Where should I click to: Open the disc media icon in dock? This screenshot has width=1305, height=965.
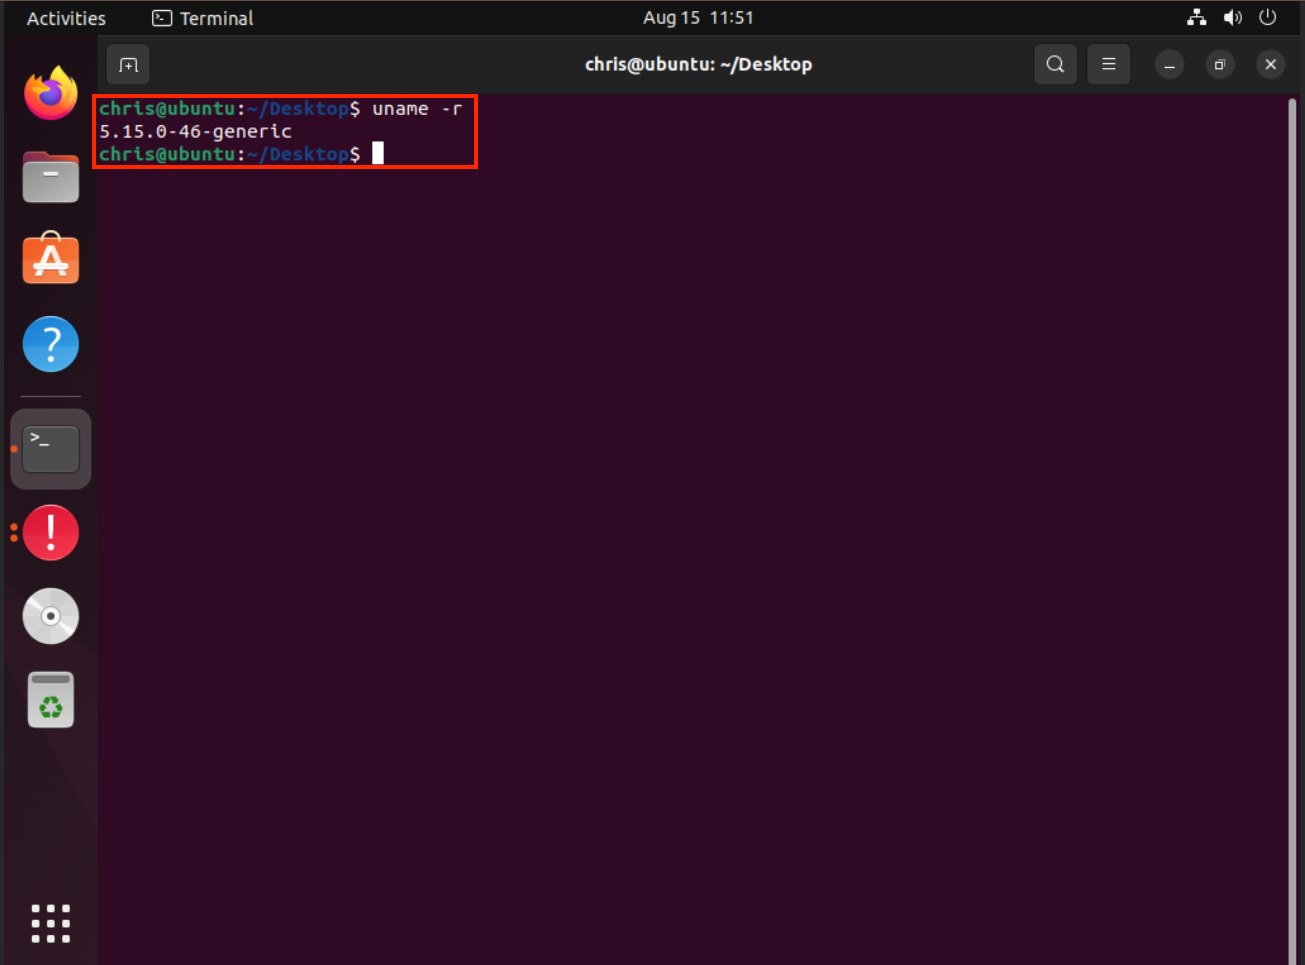pyautogui.click(x=51, y=616)
